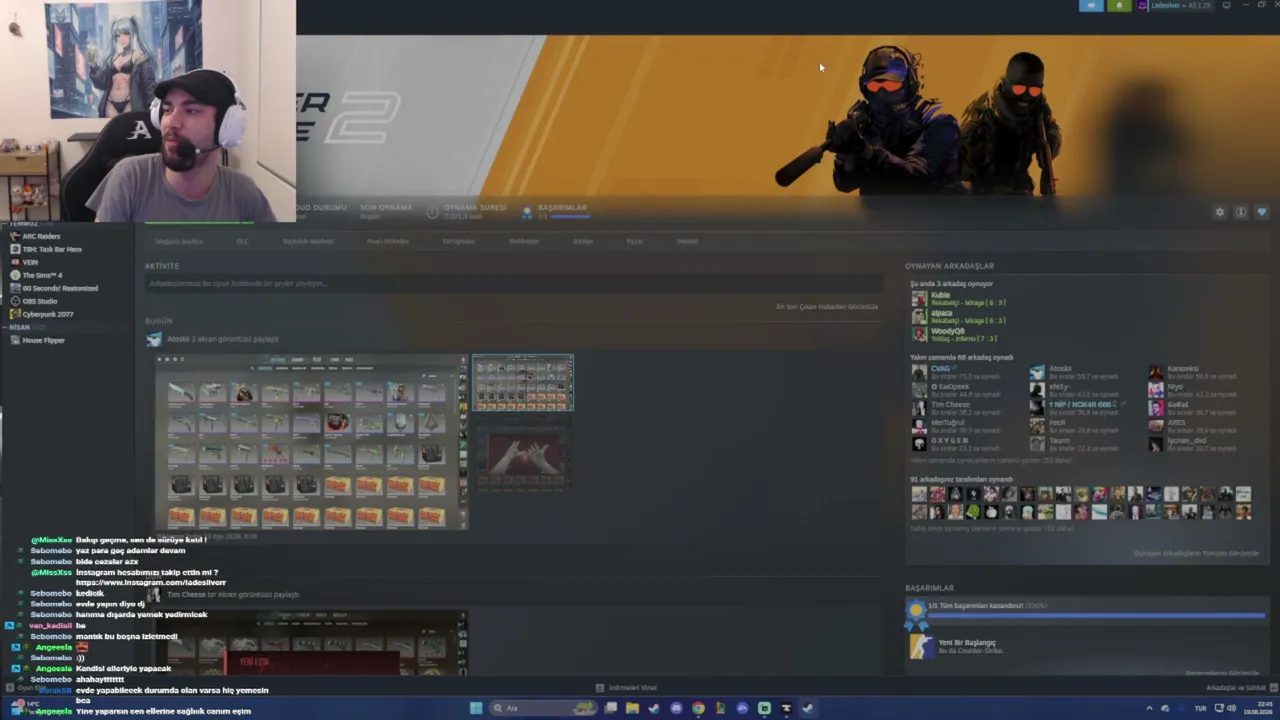Open VEIN from the library list
The width and height of the screenshot is (1280, 720).
pos(30,262)
